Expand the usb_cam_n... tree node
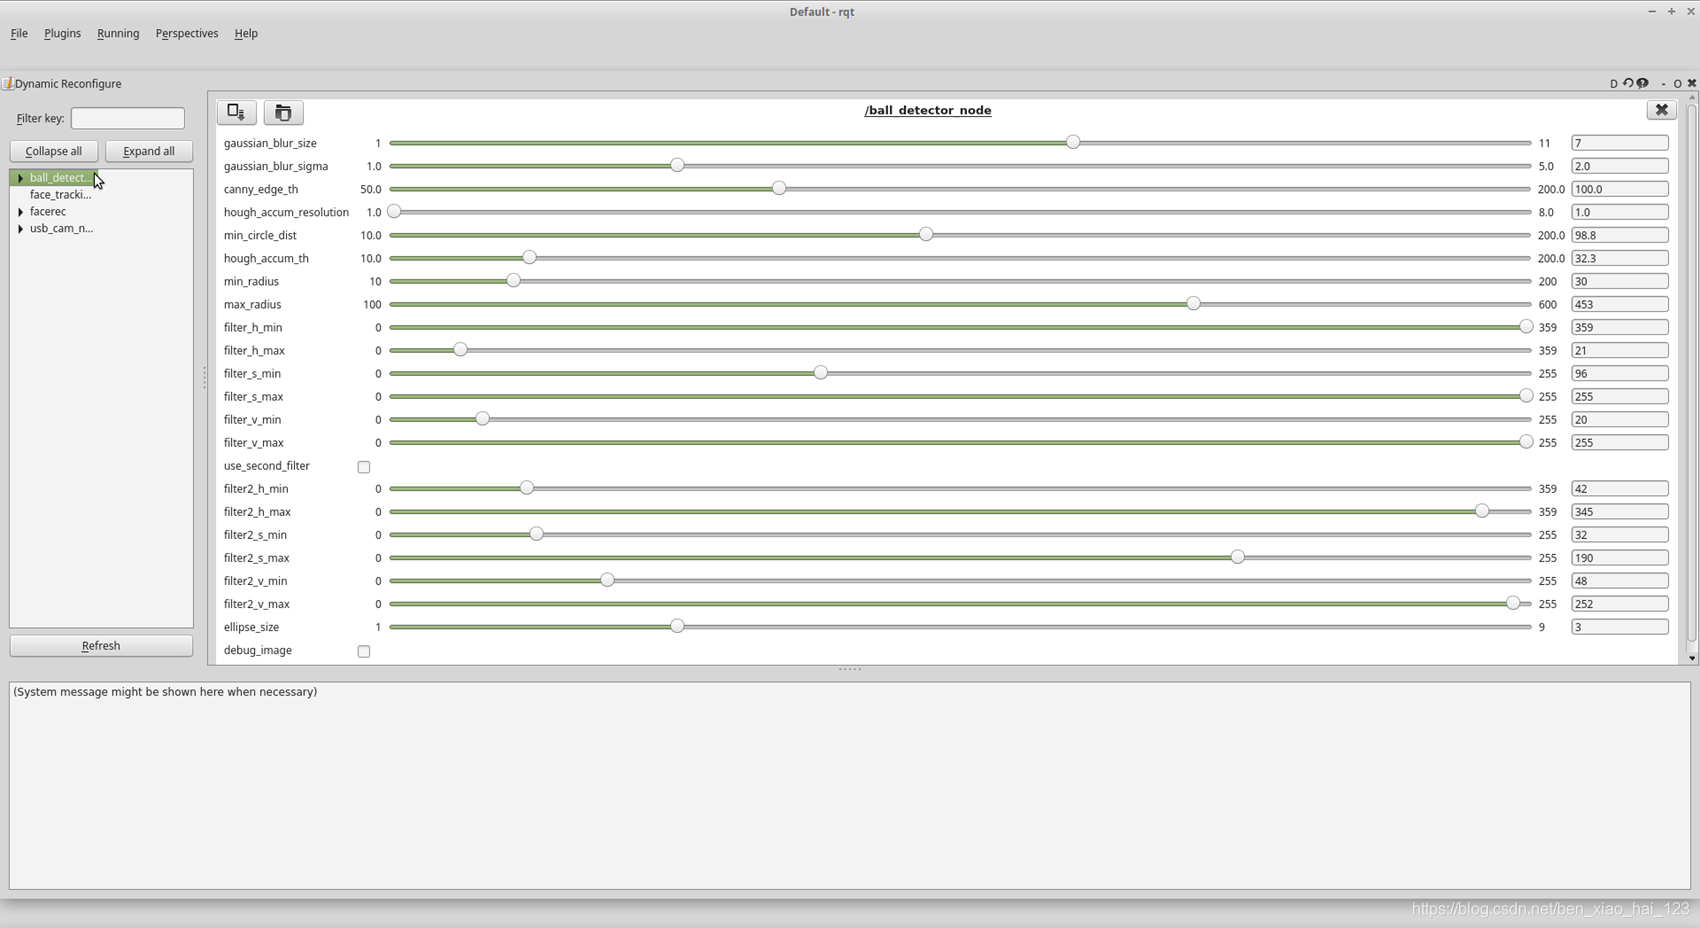The height and width of the screenshot is (928, 1700). [20, 229]
